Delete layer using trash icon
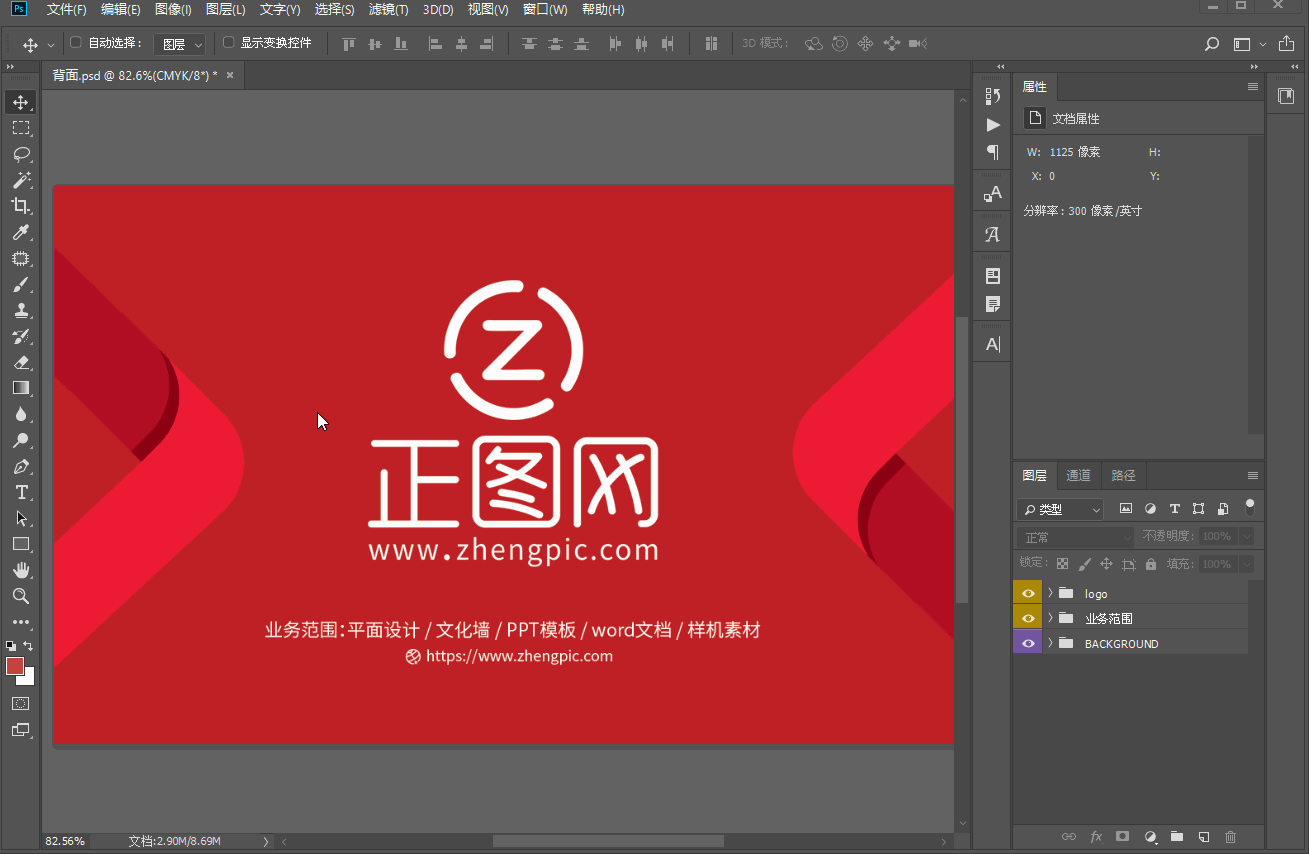The height and width of the screenshot is (854, 1309). coord(1231,836)
